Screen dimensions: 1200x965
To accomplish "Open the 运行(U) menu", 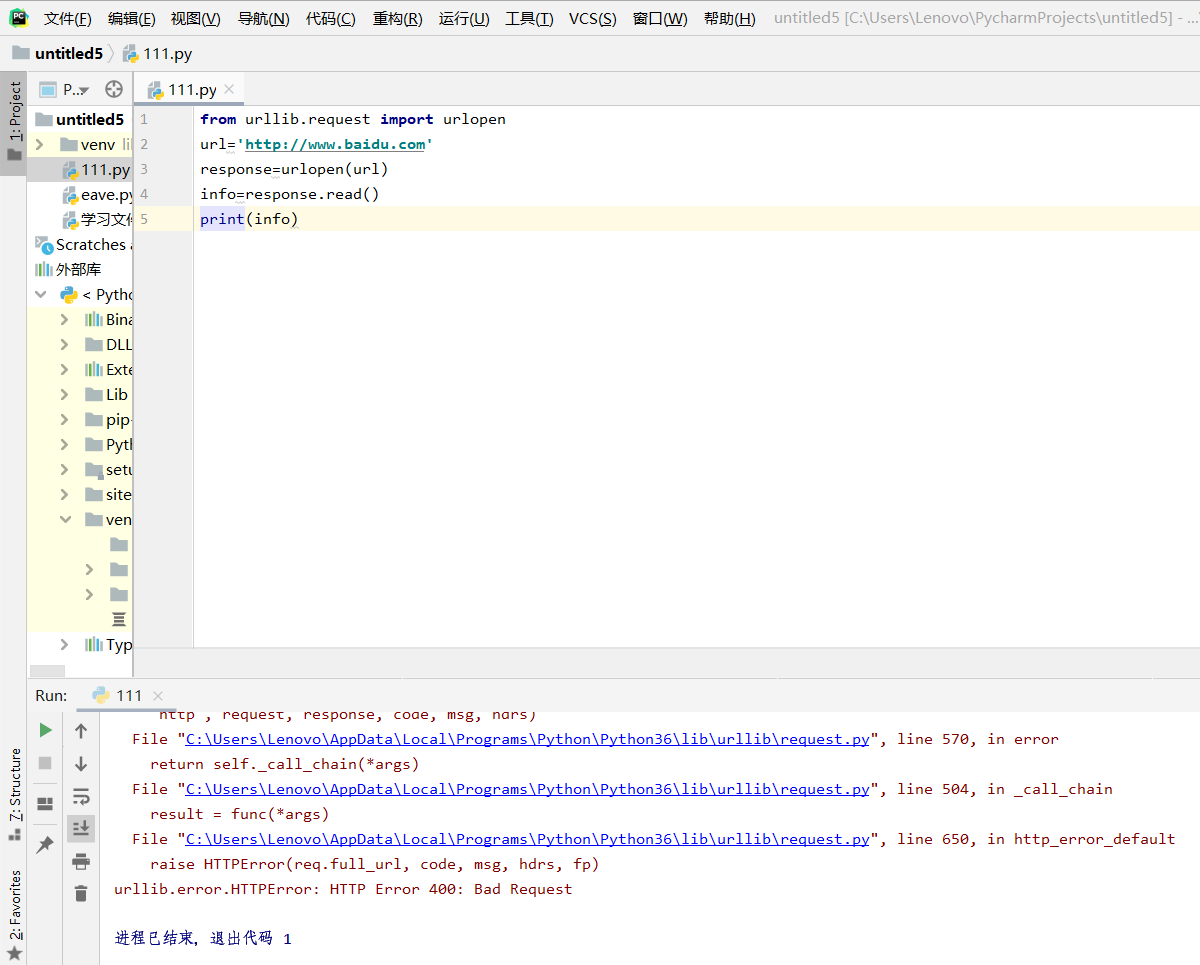I will pyautogui.click(x=464, y=19).
